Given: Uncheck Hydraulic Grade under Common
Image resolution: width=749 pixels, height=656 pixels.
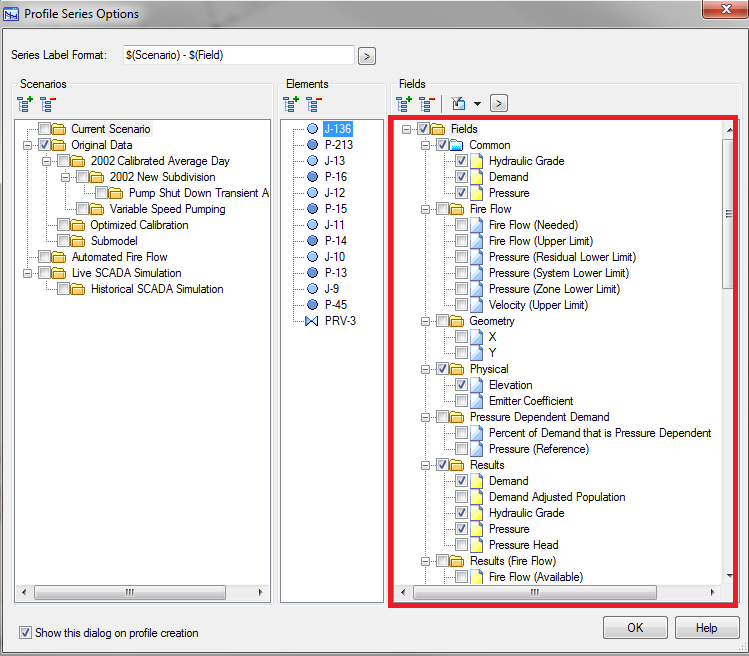Looking at the screenshot, I should pos(461,161).
